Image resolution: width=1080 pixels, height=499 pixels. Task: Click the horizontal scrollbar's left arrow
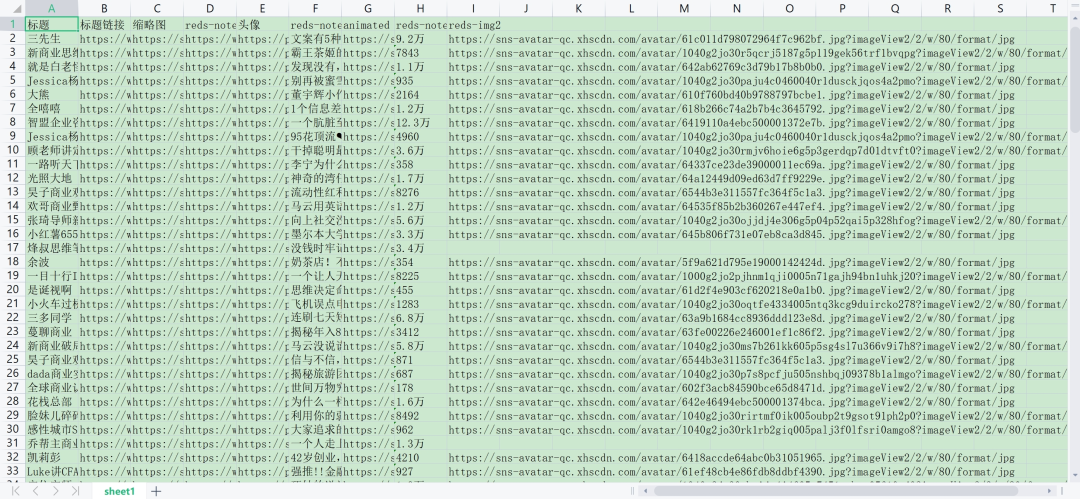click(645, 491)
